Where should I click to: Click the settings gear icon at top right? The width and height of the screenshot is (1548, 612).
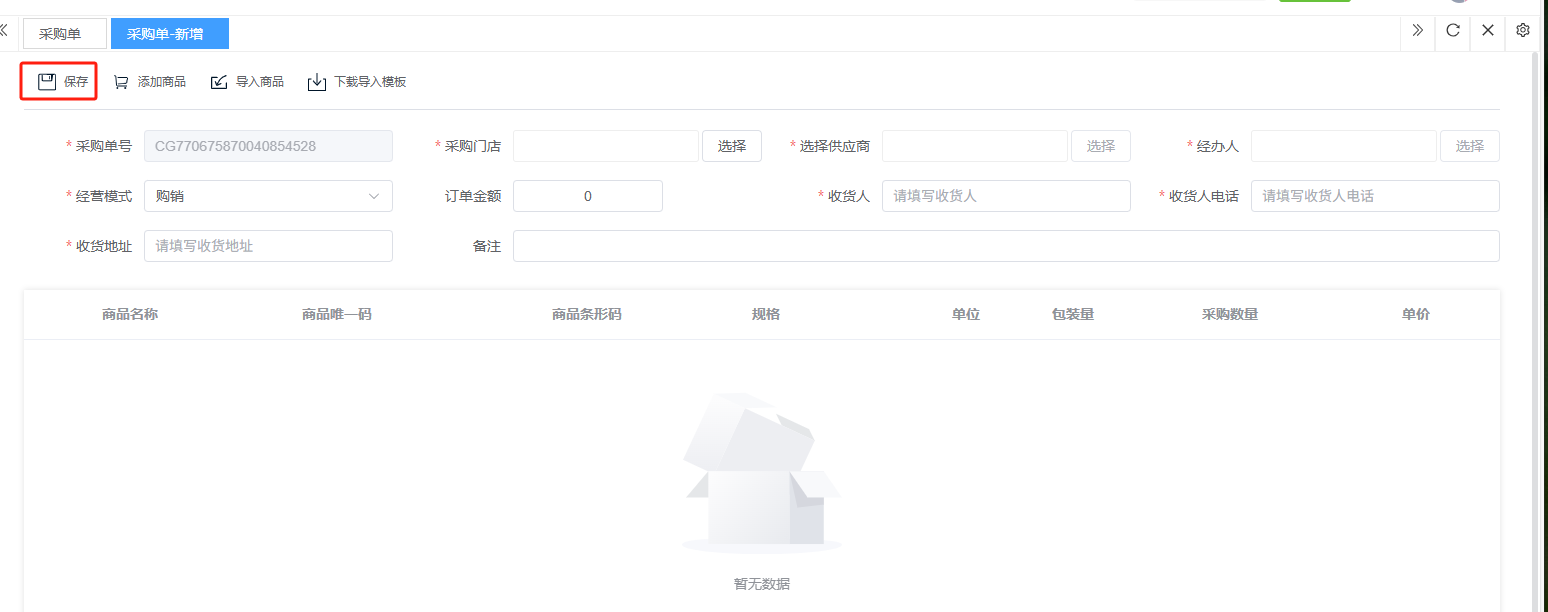[x=1523, y=30]
